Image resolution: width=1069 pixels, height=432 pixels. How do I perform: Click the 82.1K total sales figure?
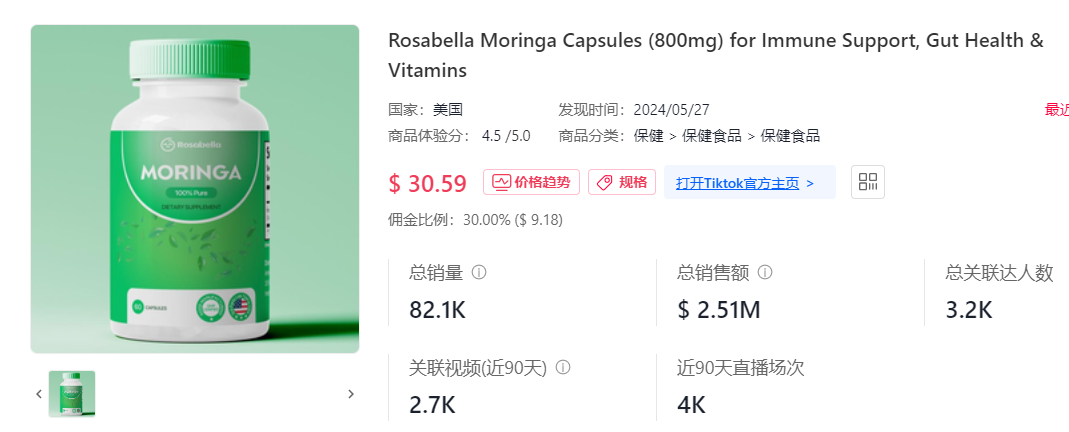click(x=438, y=310)
